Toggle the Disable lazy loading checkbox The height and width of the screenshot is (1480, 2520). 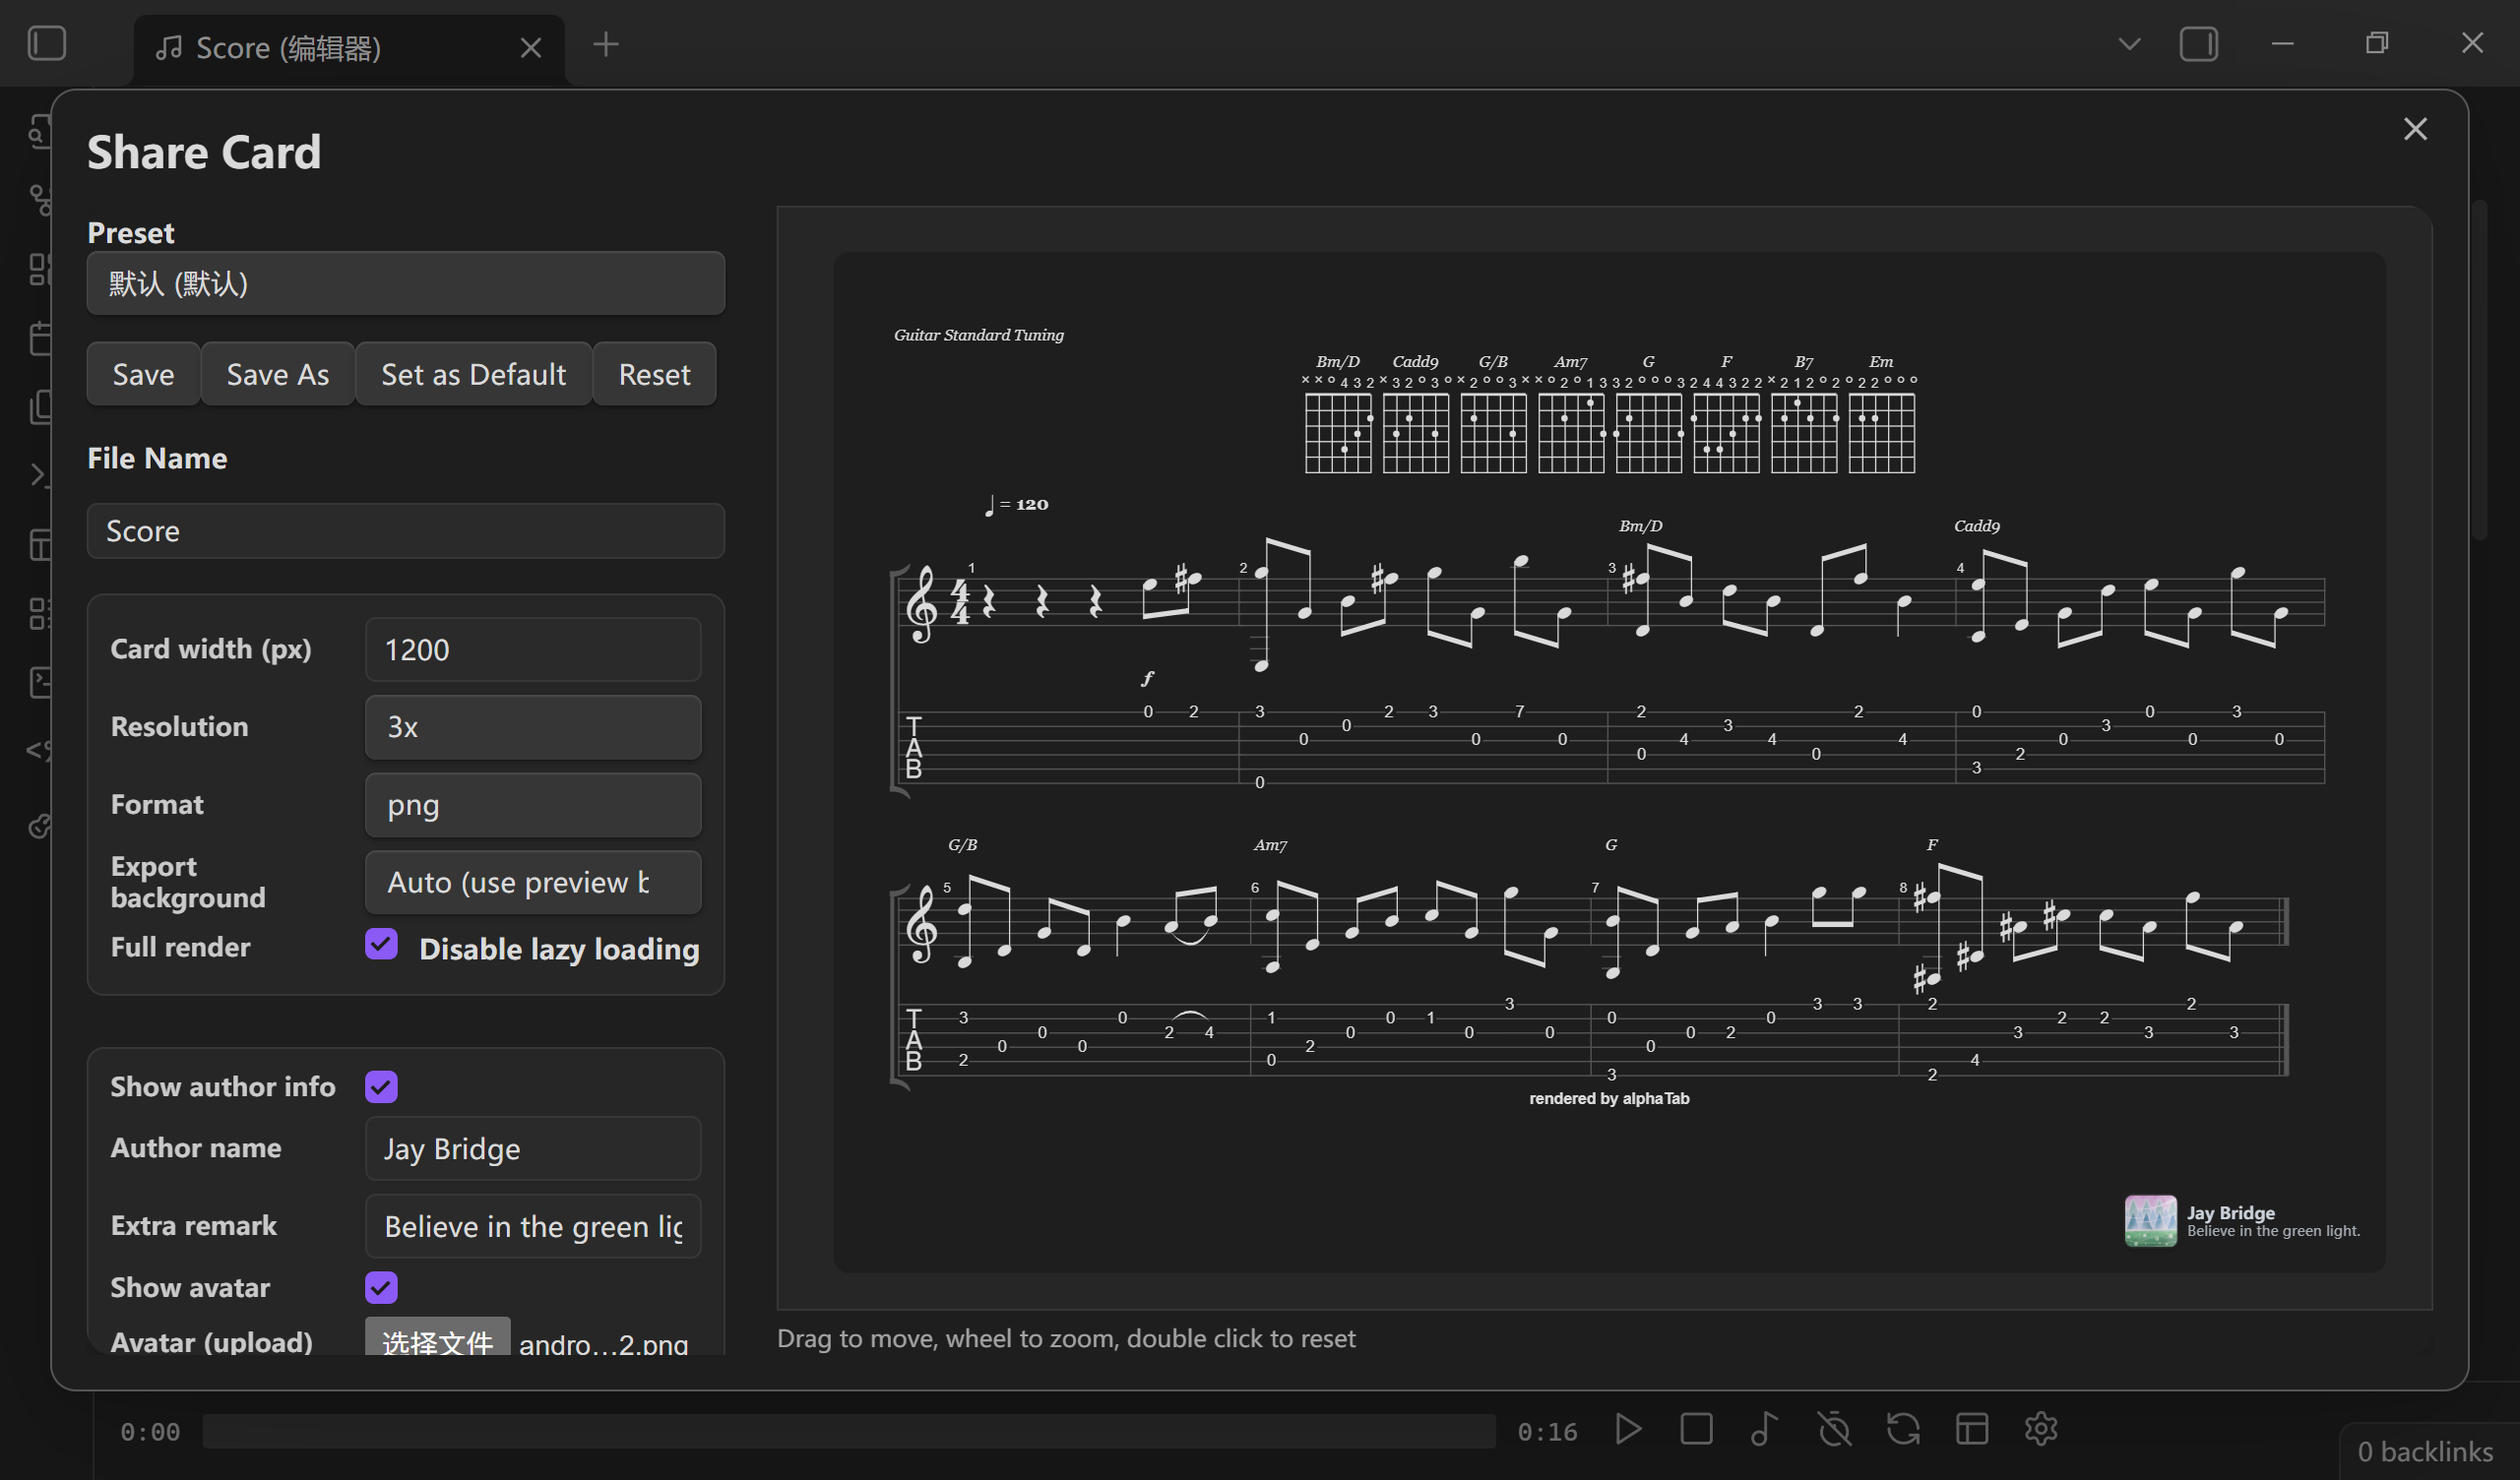pyautogui.click(x=381, y=944)
